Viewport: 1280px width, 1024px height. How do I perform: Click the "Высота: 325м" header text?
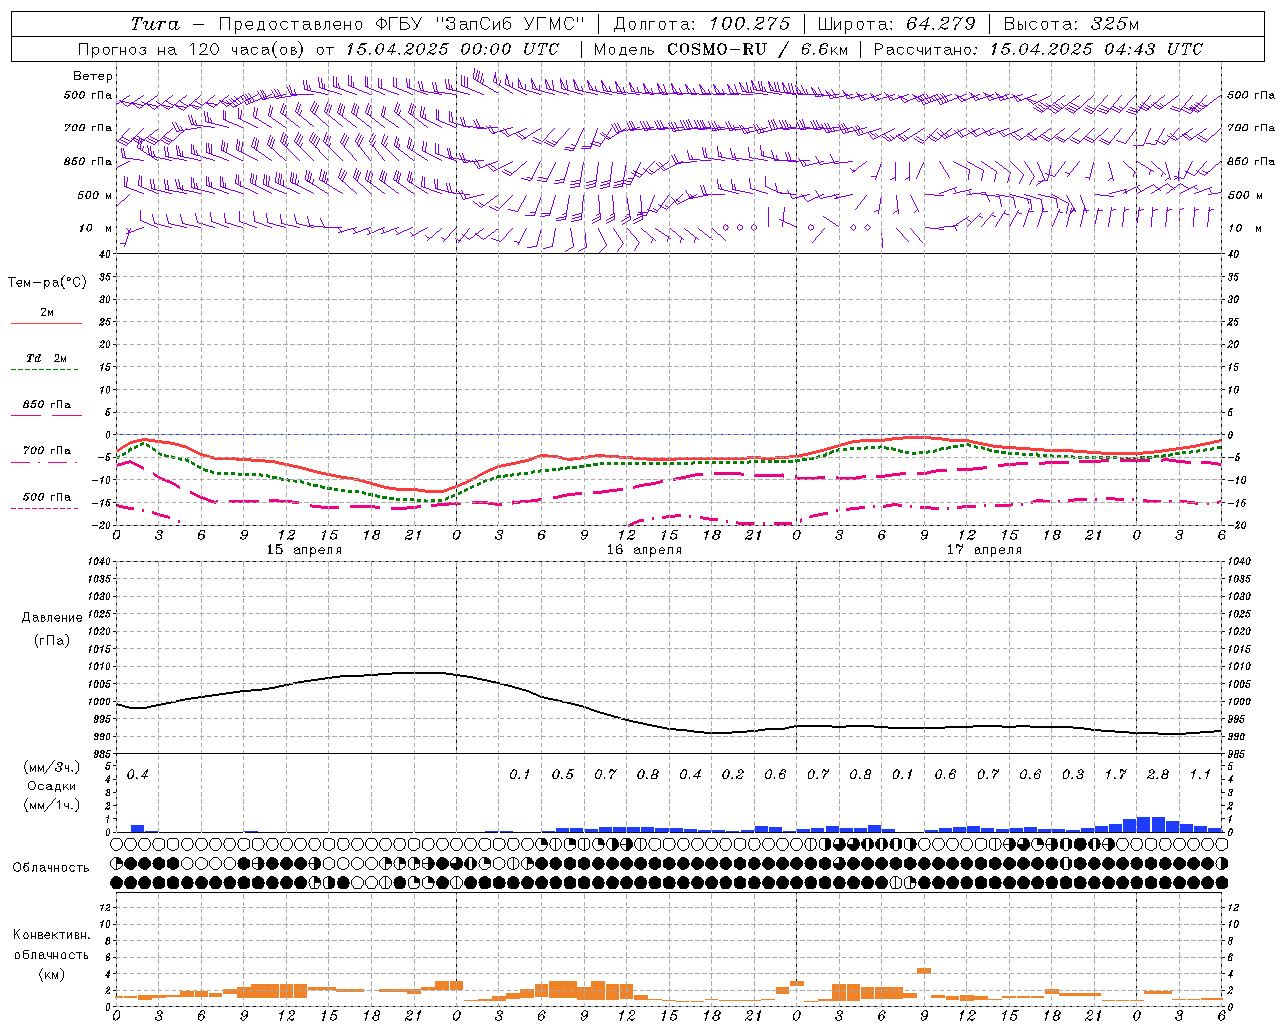pos(1071,24)
